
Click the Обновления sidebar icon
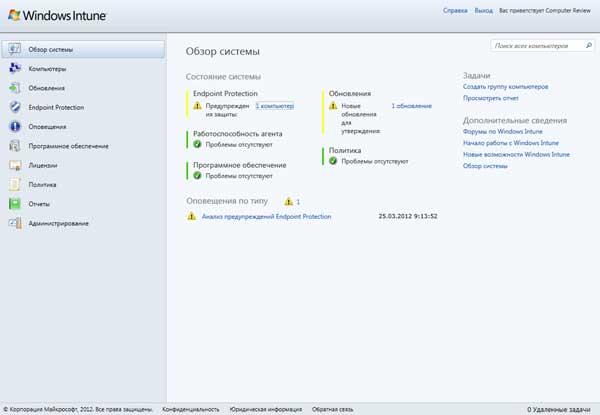(x=15, y=88)
